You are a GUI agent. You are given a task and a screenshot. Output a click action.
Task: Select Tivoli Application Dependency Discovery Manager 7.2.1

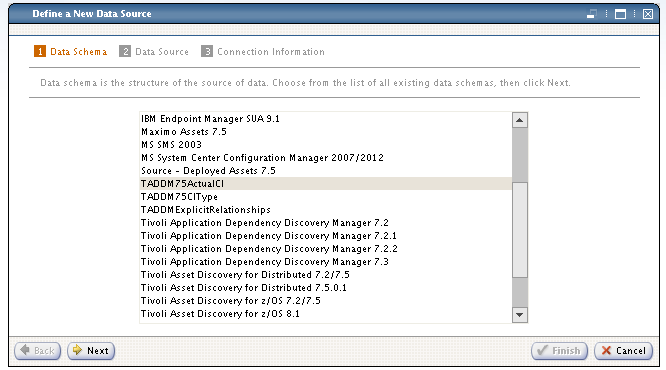point(325,236)
